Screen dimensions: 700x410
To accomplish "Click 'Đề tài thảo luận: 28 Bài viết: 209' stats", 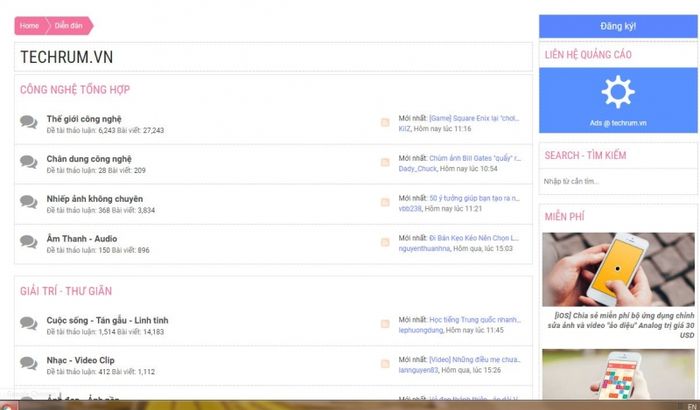I will 96,170.
